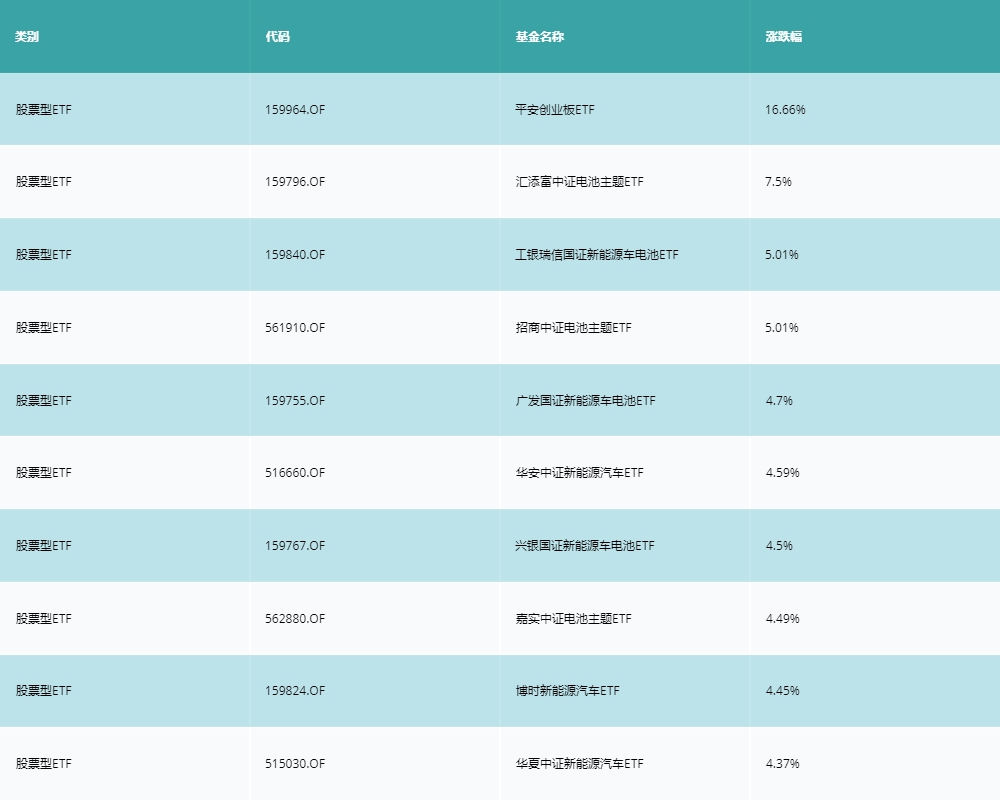Select fund code 159755.OF
The height and width of the screenshot is (800, 1000).
coord(295,401)
